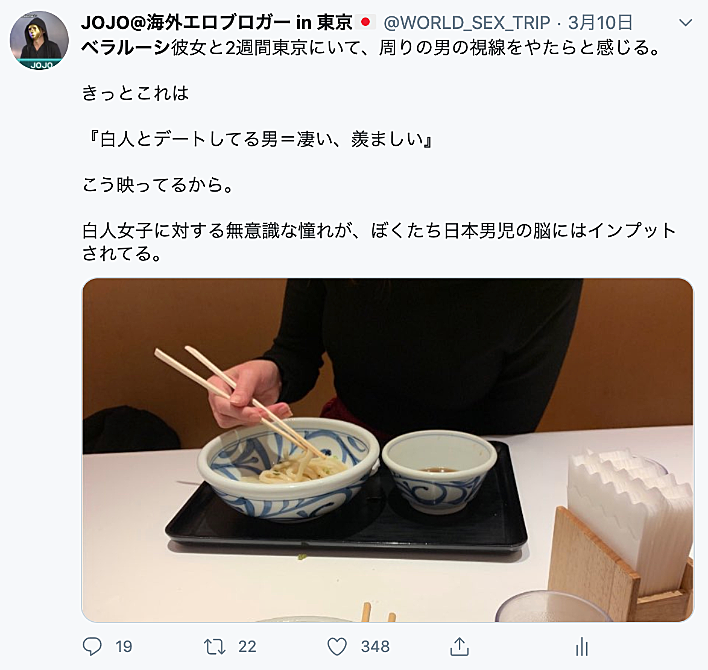Open the share menu via the upload arrow icon

pyautogui.click(x=460, y=646)
